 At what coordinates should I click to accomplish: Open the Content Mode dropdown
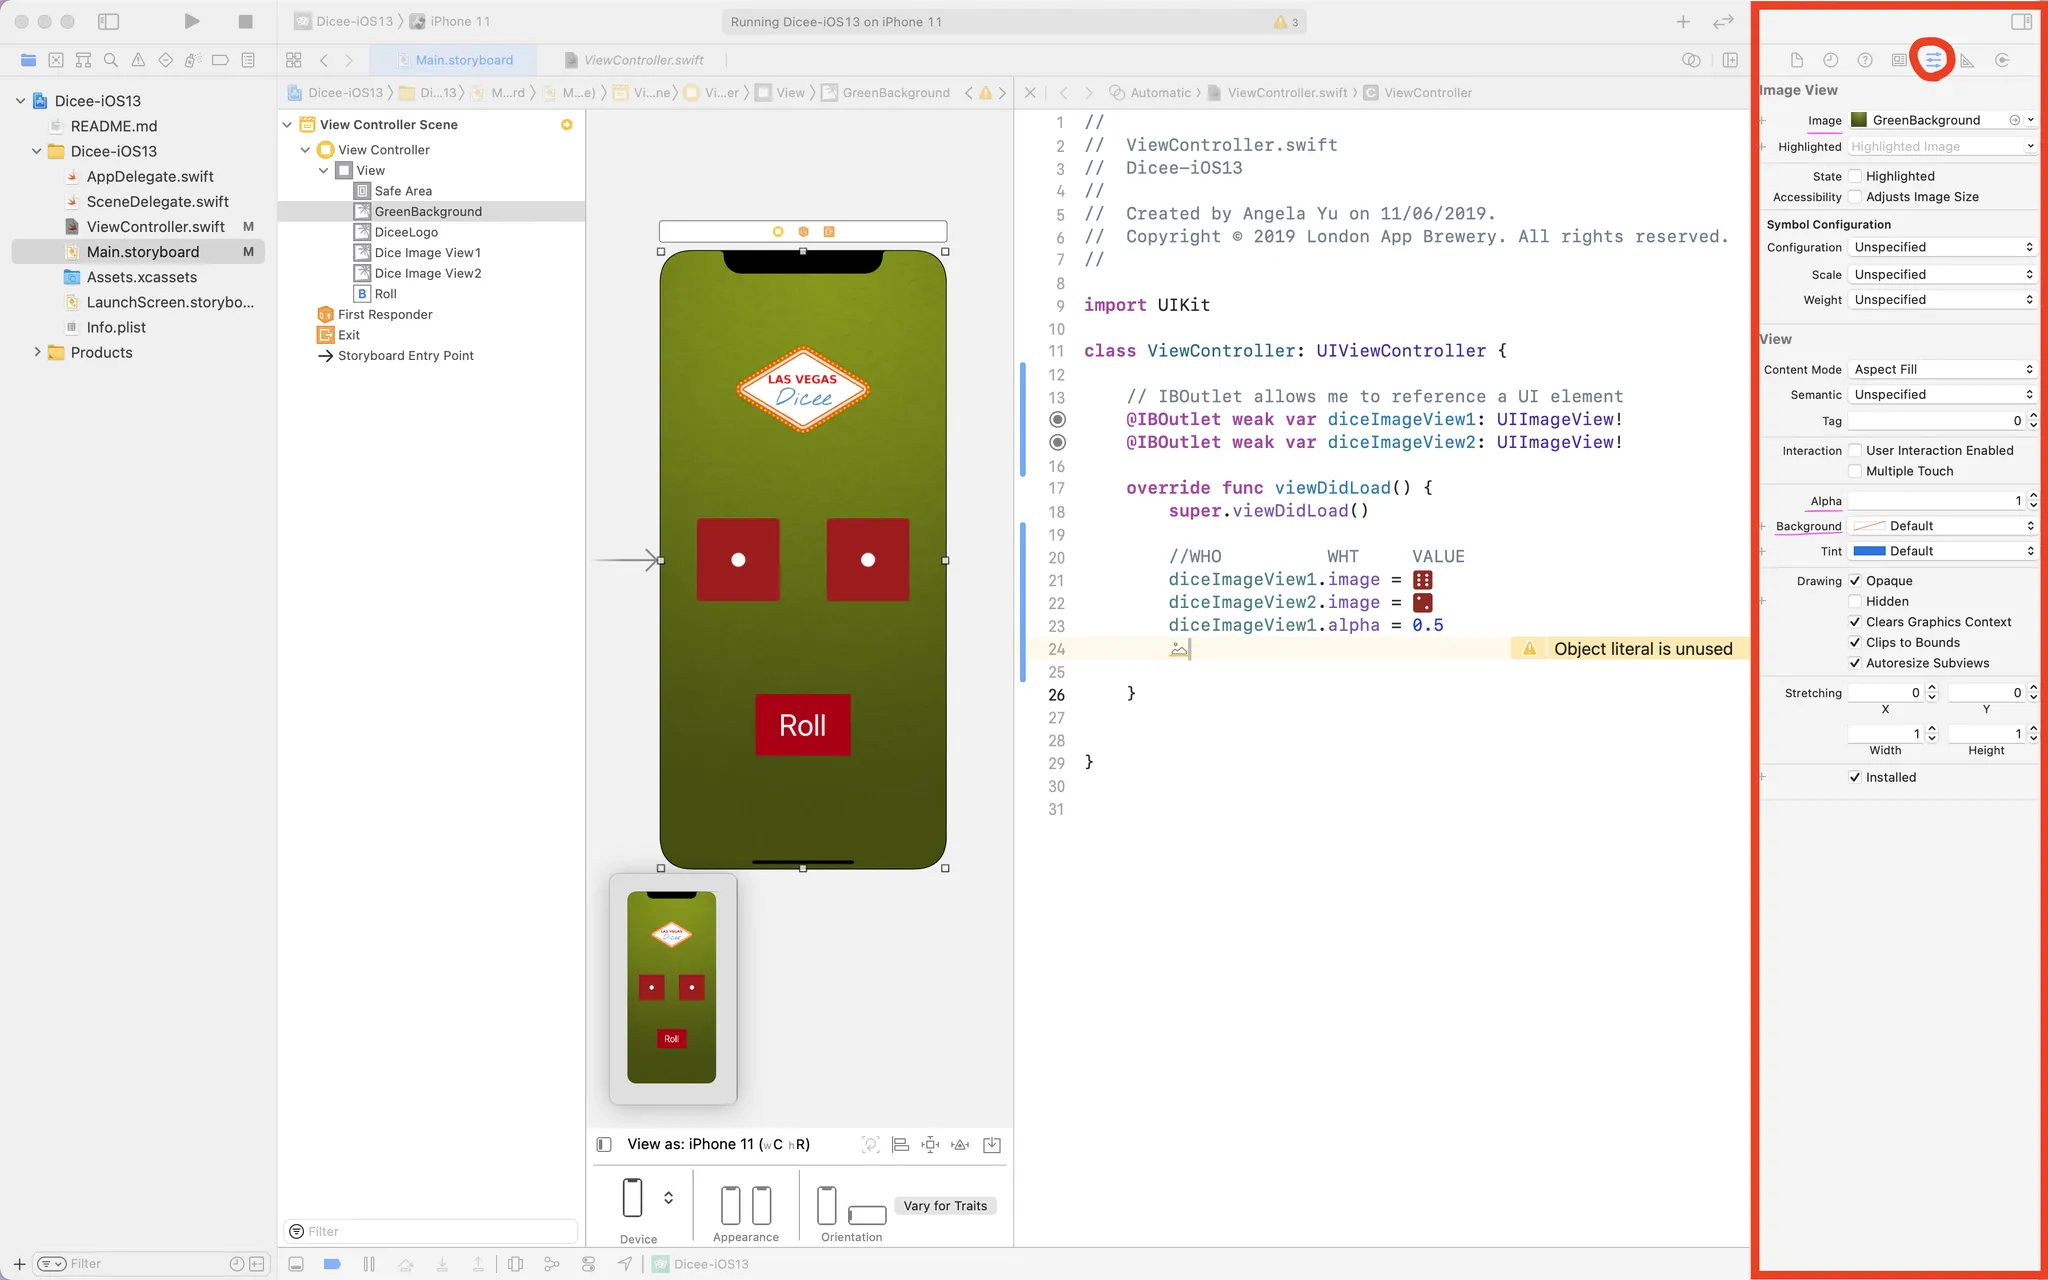pyautogui.click(x=1942, y=369)
